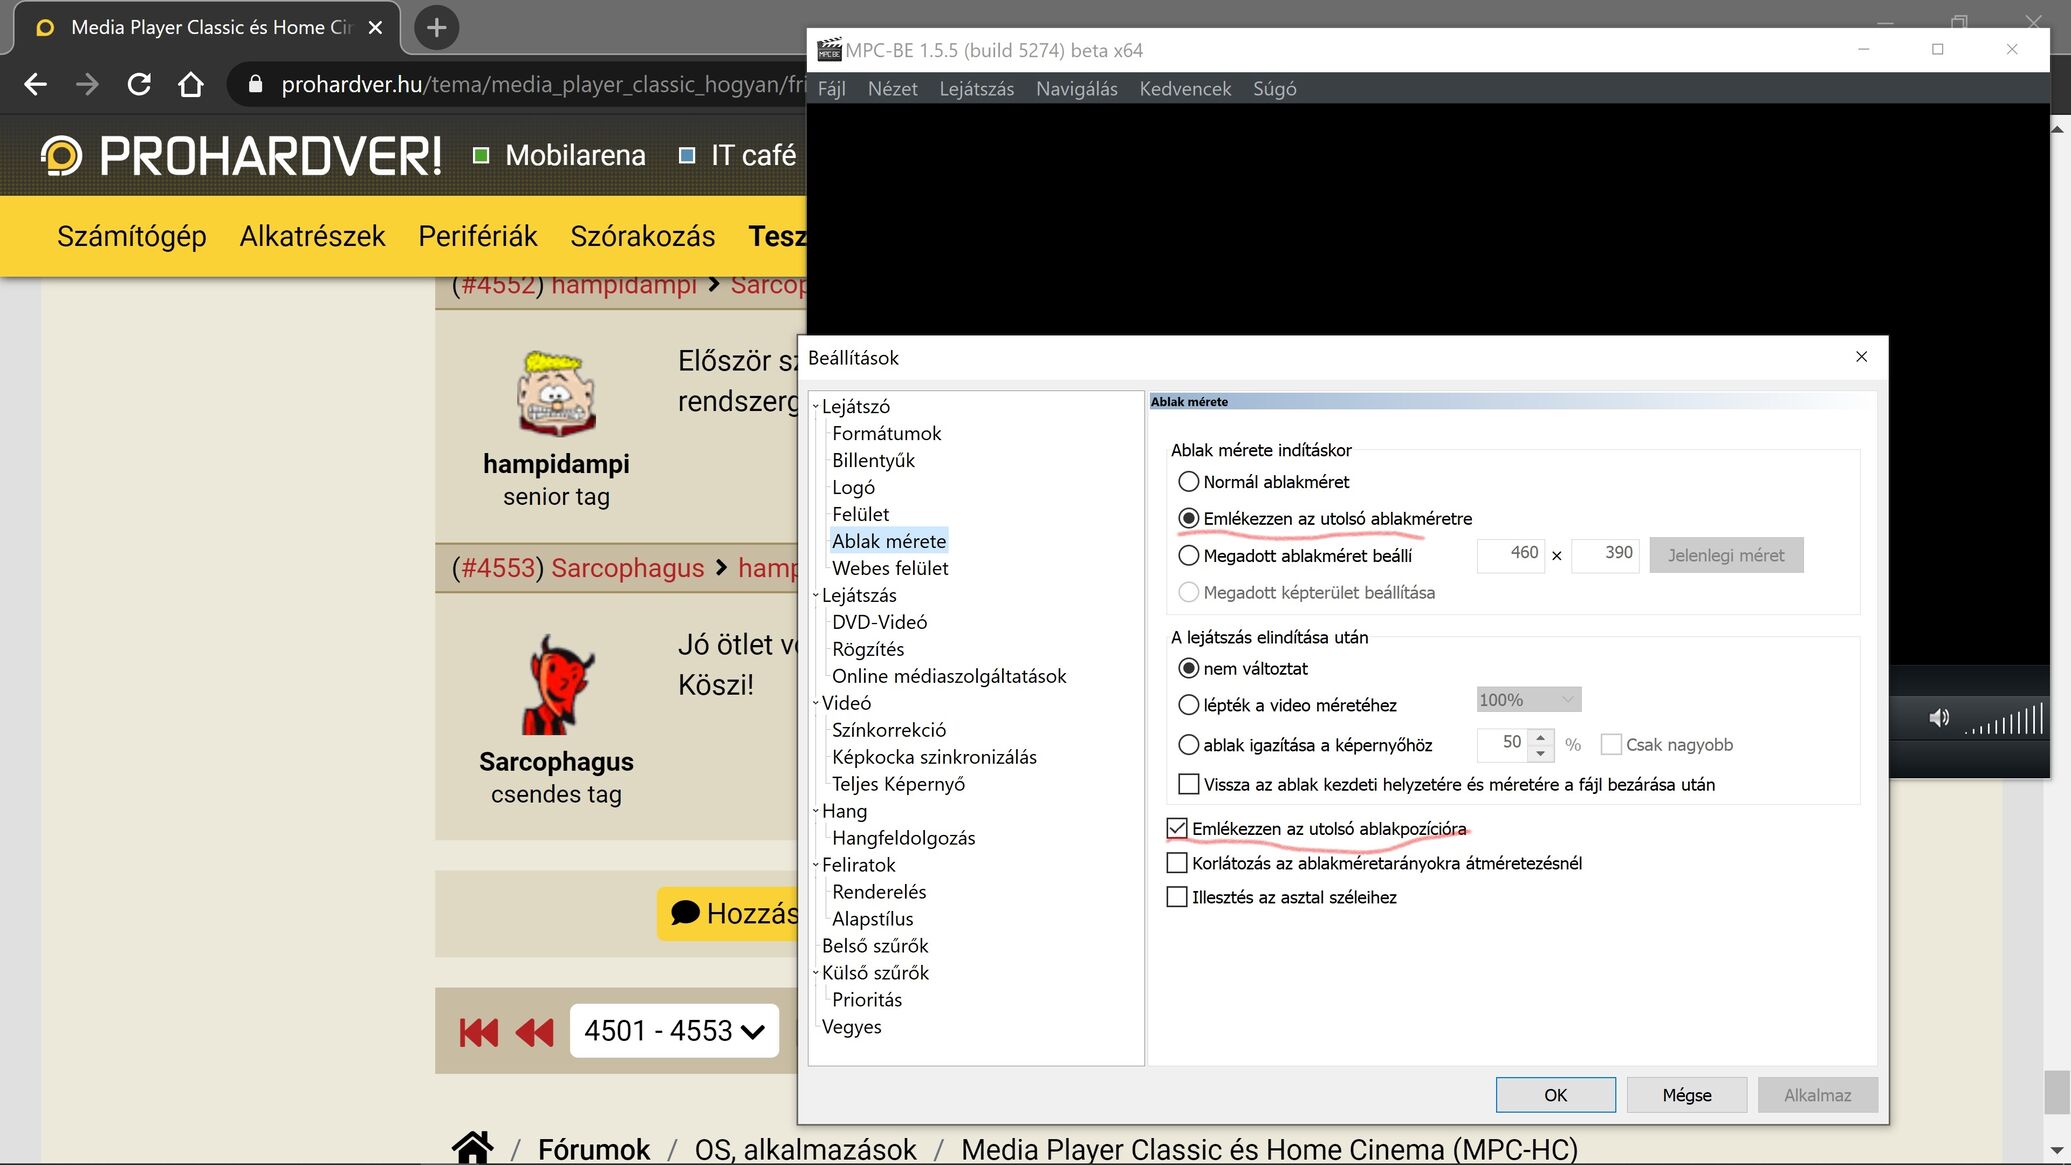Image resolution: width=2071 pixels, height=1165 pixels.
Task: Go to browser home page icon
Action: [x=190, y=85]
